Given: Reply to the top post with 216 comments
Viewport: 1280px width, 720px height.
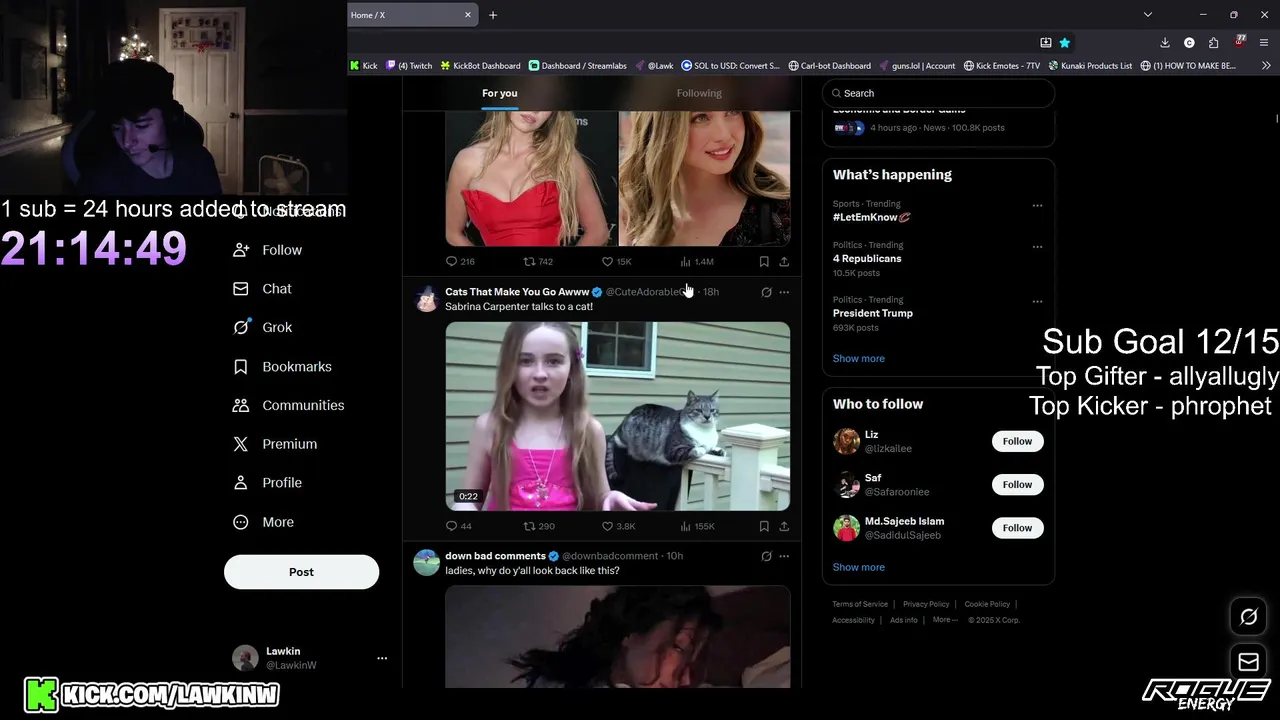Looking at the screenshot, I should point(460,262).
